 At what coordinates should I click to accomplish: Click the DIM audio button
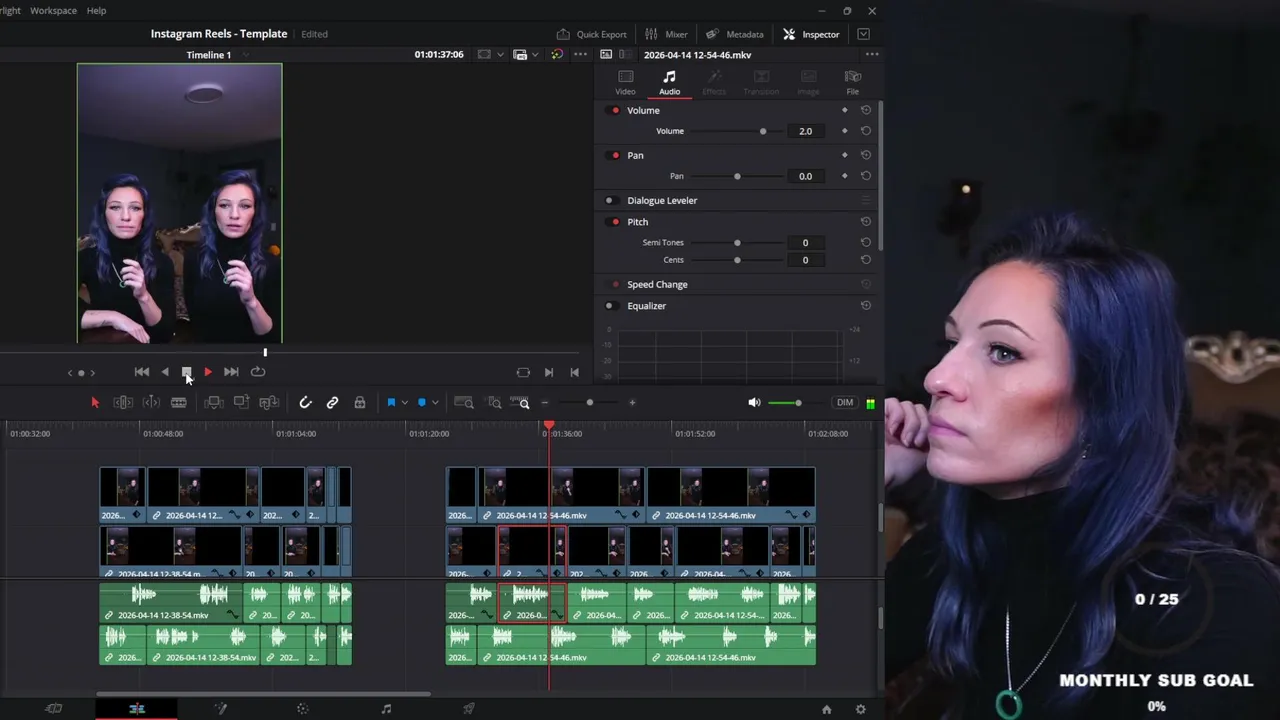coord(845,402)
